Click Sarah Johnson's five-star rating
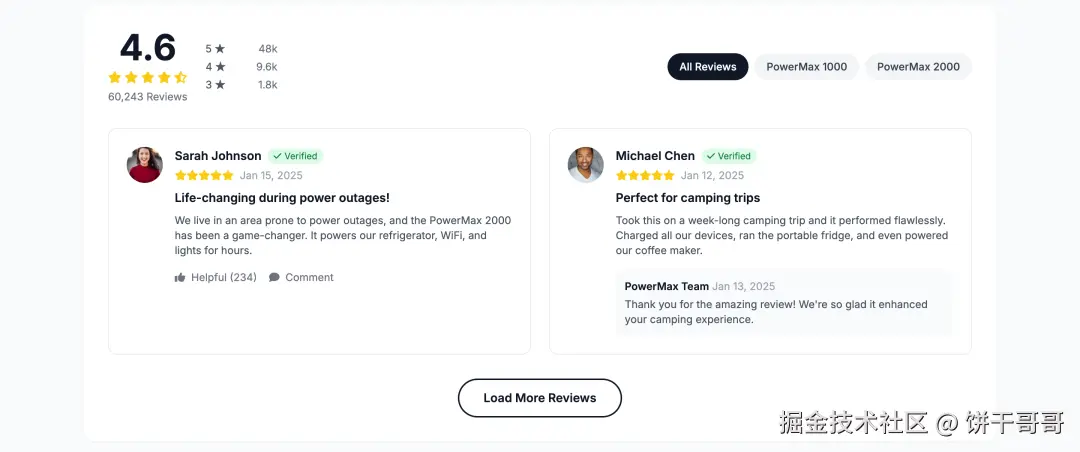The height and width of the screenshot is (452, 1080). pos(204,176)
